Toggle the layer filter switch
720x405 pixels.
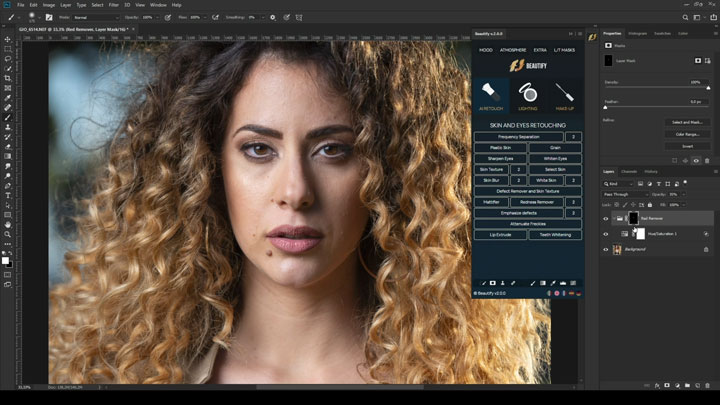pyautogui.click(x=685, y=183)
